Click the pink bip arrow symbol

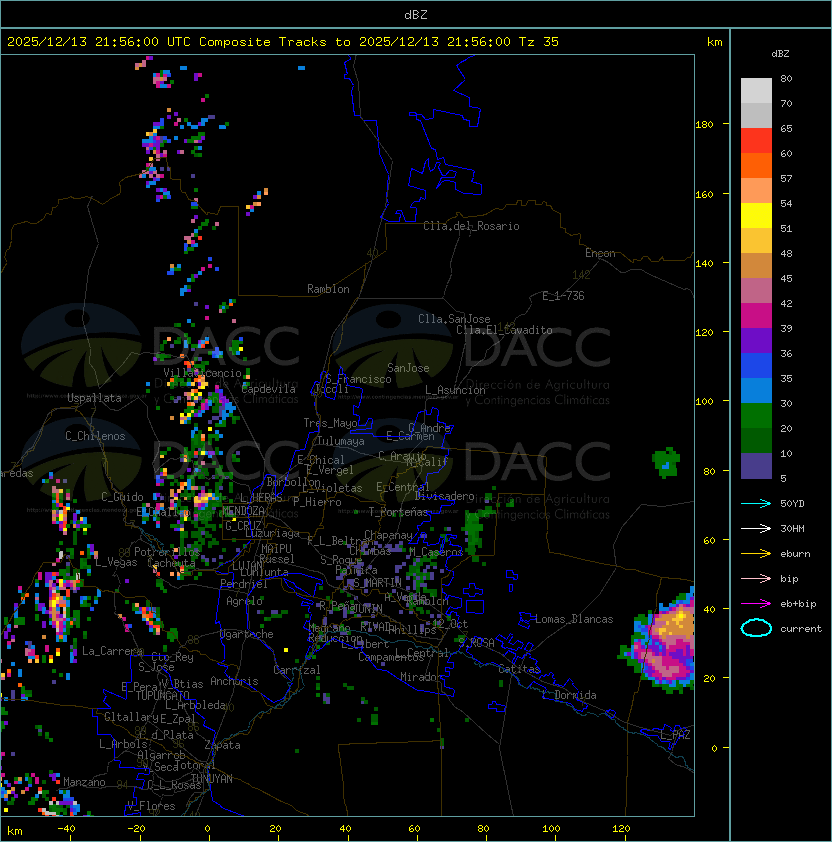(756, 578)
